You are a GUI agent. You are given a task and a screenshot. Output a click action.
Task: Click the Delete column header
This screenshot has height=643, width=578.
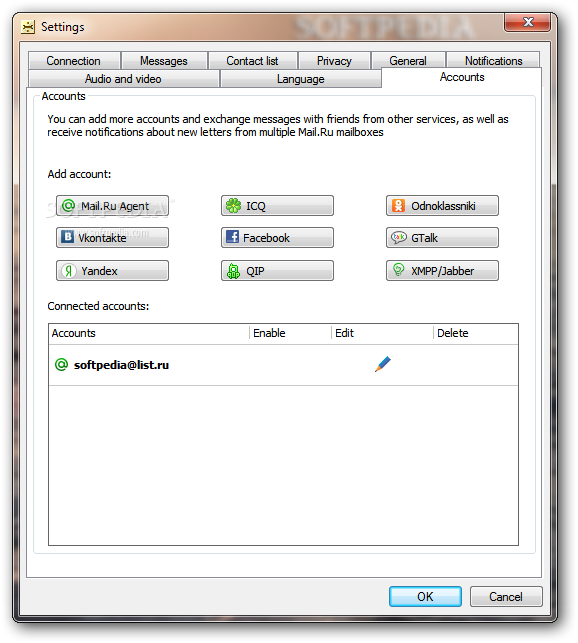[x=475, y=333]
